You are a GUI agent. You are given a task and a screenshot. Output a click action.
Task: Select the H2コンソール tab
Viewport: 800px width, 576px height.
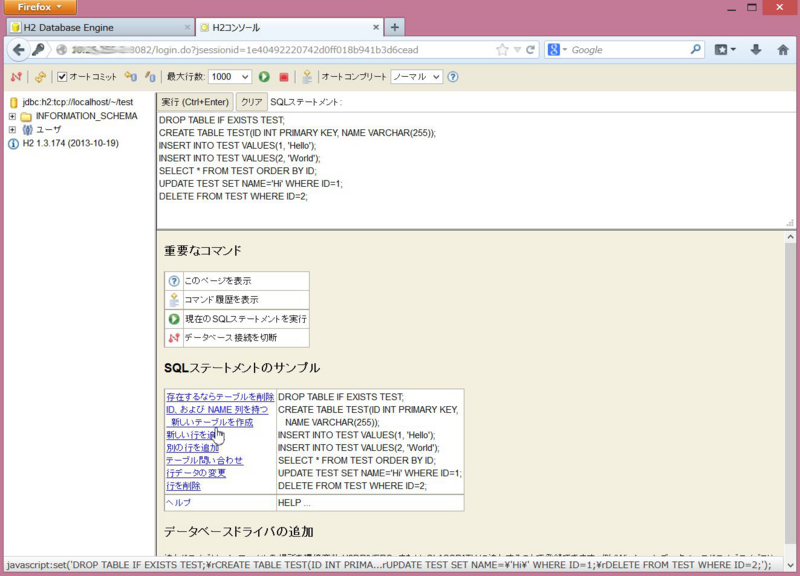click(289, 28)
